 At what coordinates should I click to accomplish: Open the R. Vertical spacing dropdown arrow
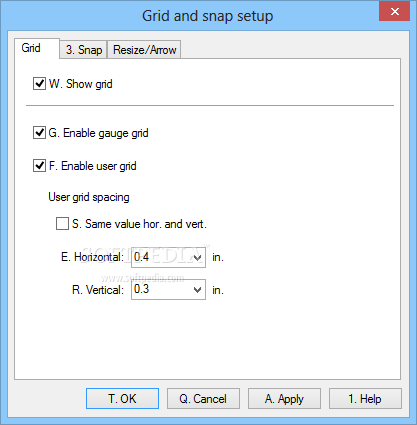click(197, 290)
